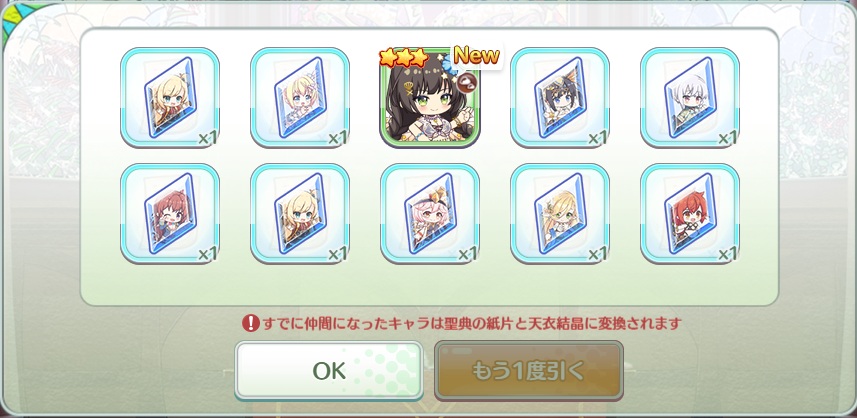The image size is (857, 418).
Task: Choose the top-row blonde green-eyed character shard
Action: pos(169,97)
